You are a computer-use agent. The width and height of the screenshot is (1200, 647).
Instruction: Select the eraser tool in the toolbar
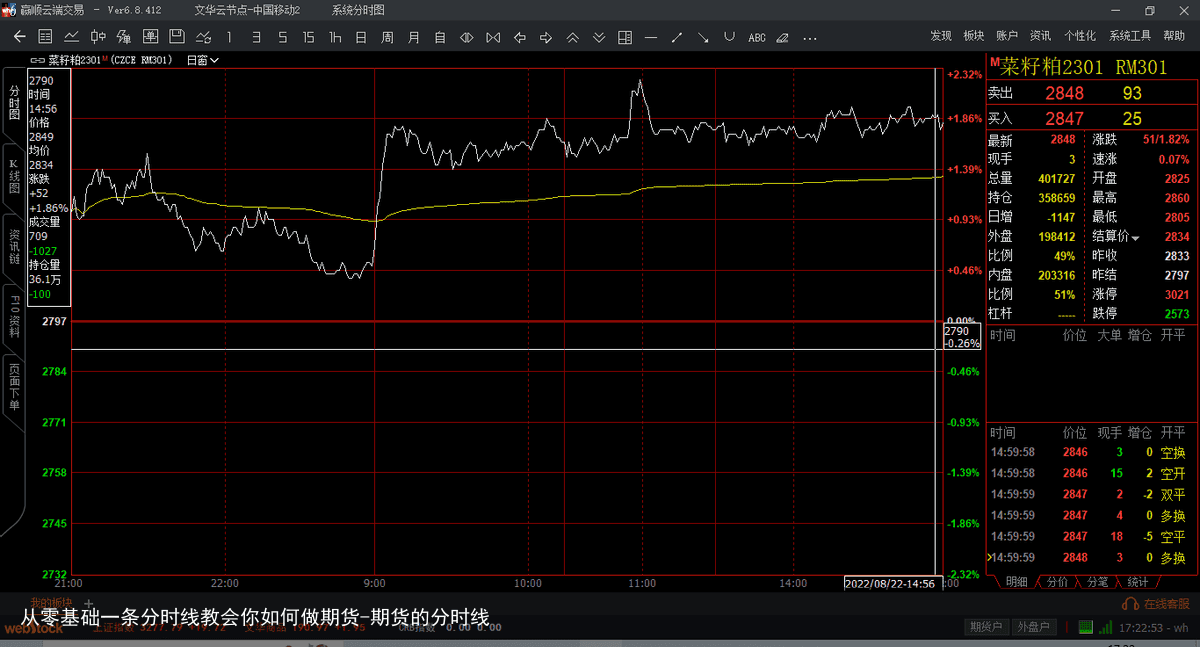pyautogui.click(x=782, y=37)
